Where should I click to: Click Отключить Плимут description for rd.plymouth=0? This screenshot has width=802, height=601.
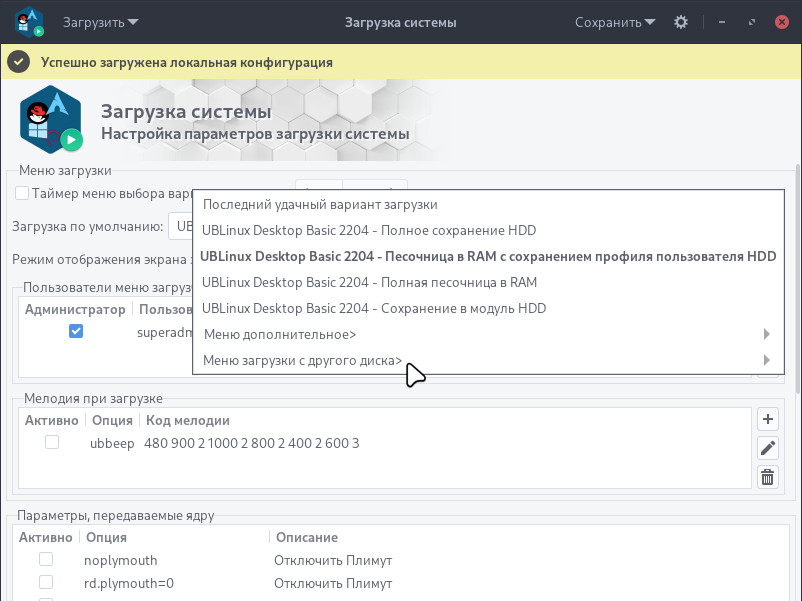pyautogui.click(x=333, y=583)
